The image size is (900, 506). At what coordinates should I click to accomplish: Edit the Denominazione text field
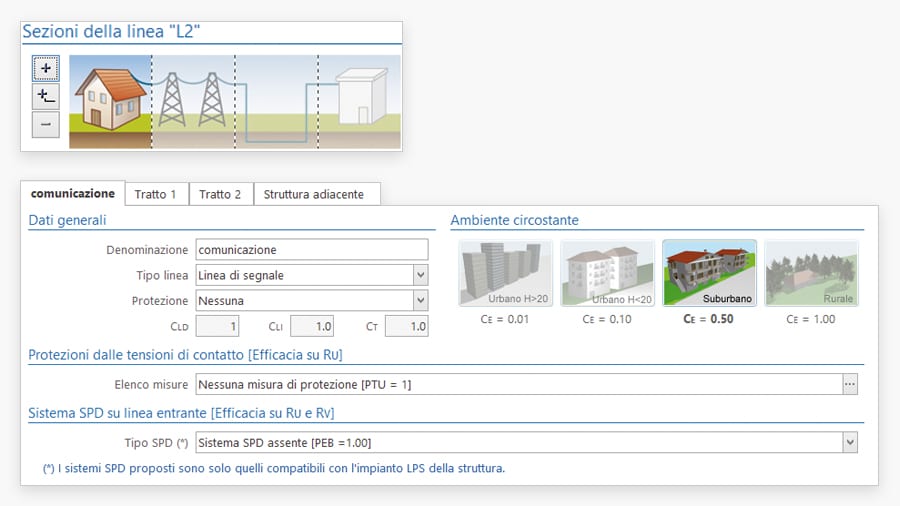pyautogui.click(x=312, y=250)
